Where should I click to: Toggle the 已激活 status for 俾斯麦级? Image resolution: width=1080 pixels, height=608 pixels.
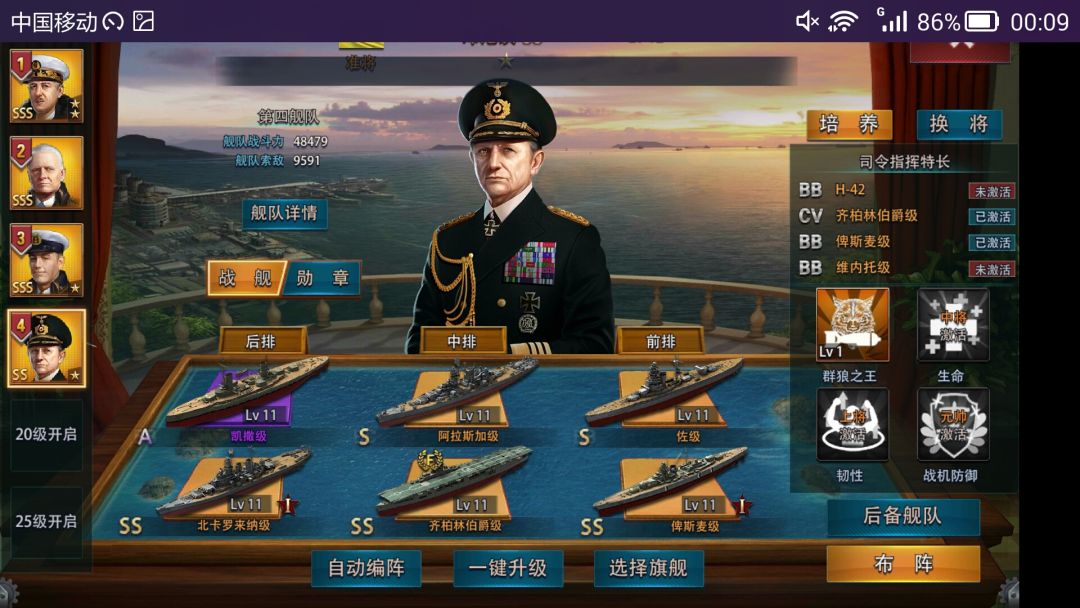(x=992, y=242)
